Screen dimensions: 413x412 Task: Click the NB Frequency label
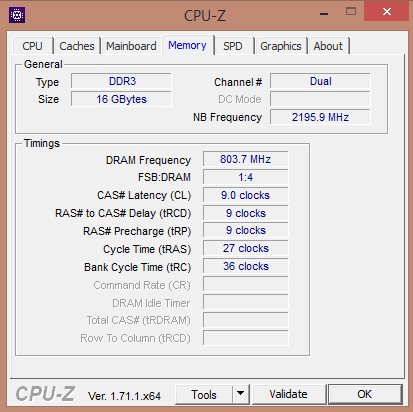(x=227, y=117)
